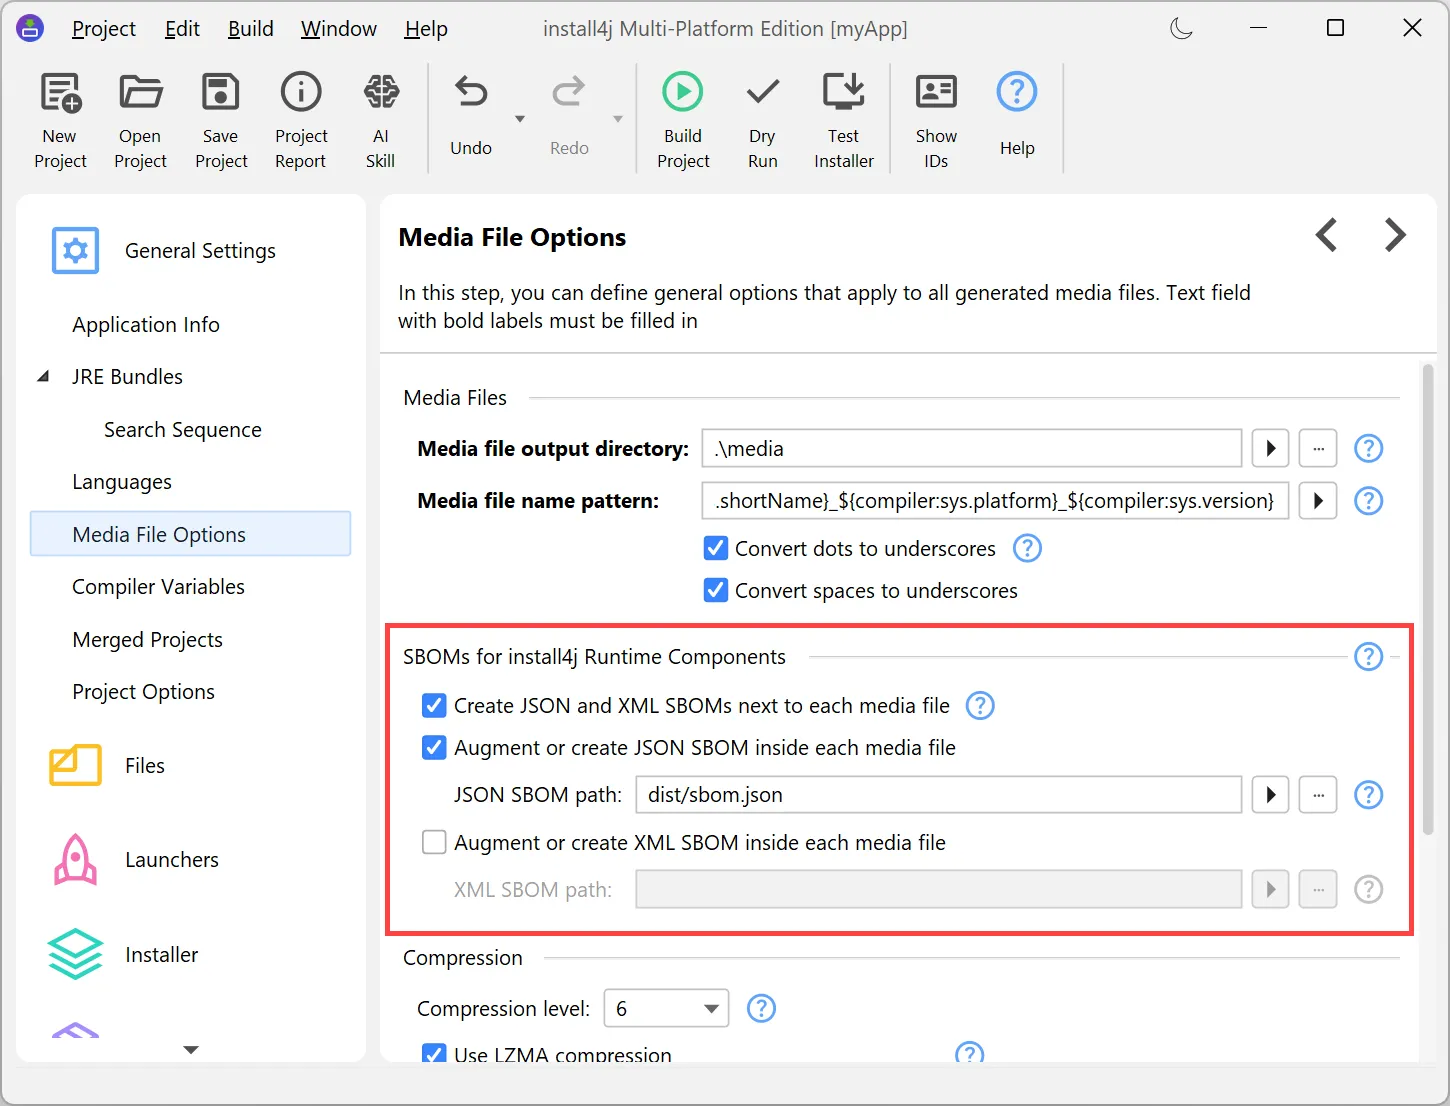Open the Undo history dropdown arrow

(x=520, y=119)
